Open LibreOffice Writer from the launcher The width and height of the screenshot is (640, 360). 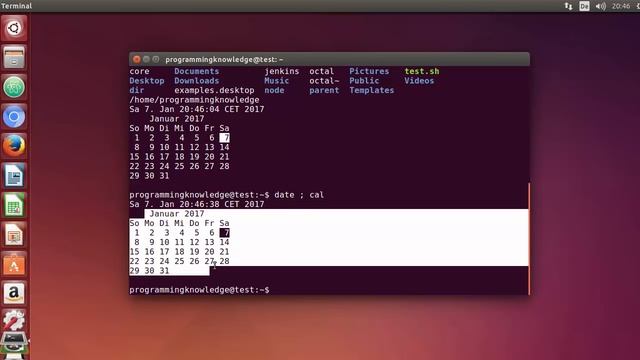14,176
